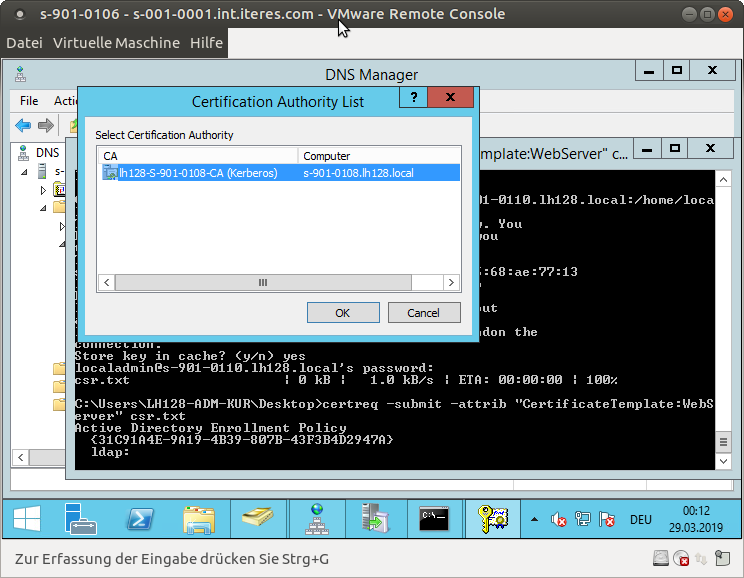Click the DNS Manager back arrow

[x=23, y=125]
